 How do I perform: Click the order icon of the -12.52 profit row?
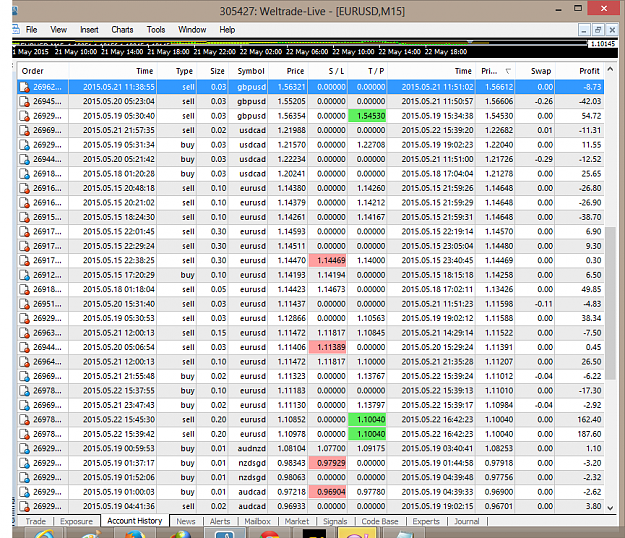click(x=25, y=159)
